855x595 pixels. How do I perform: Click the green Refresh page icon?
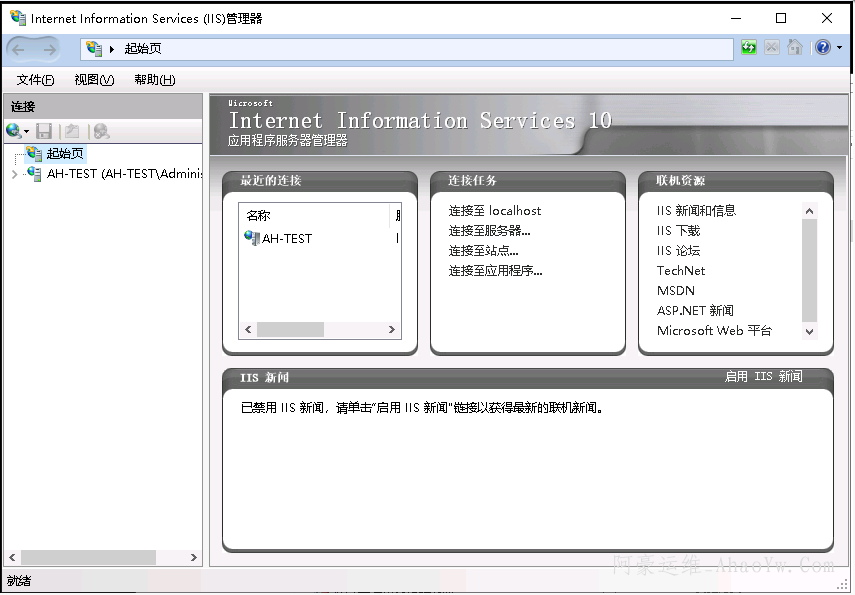pos(749,48)
